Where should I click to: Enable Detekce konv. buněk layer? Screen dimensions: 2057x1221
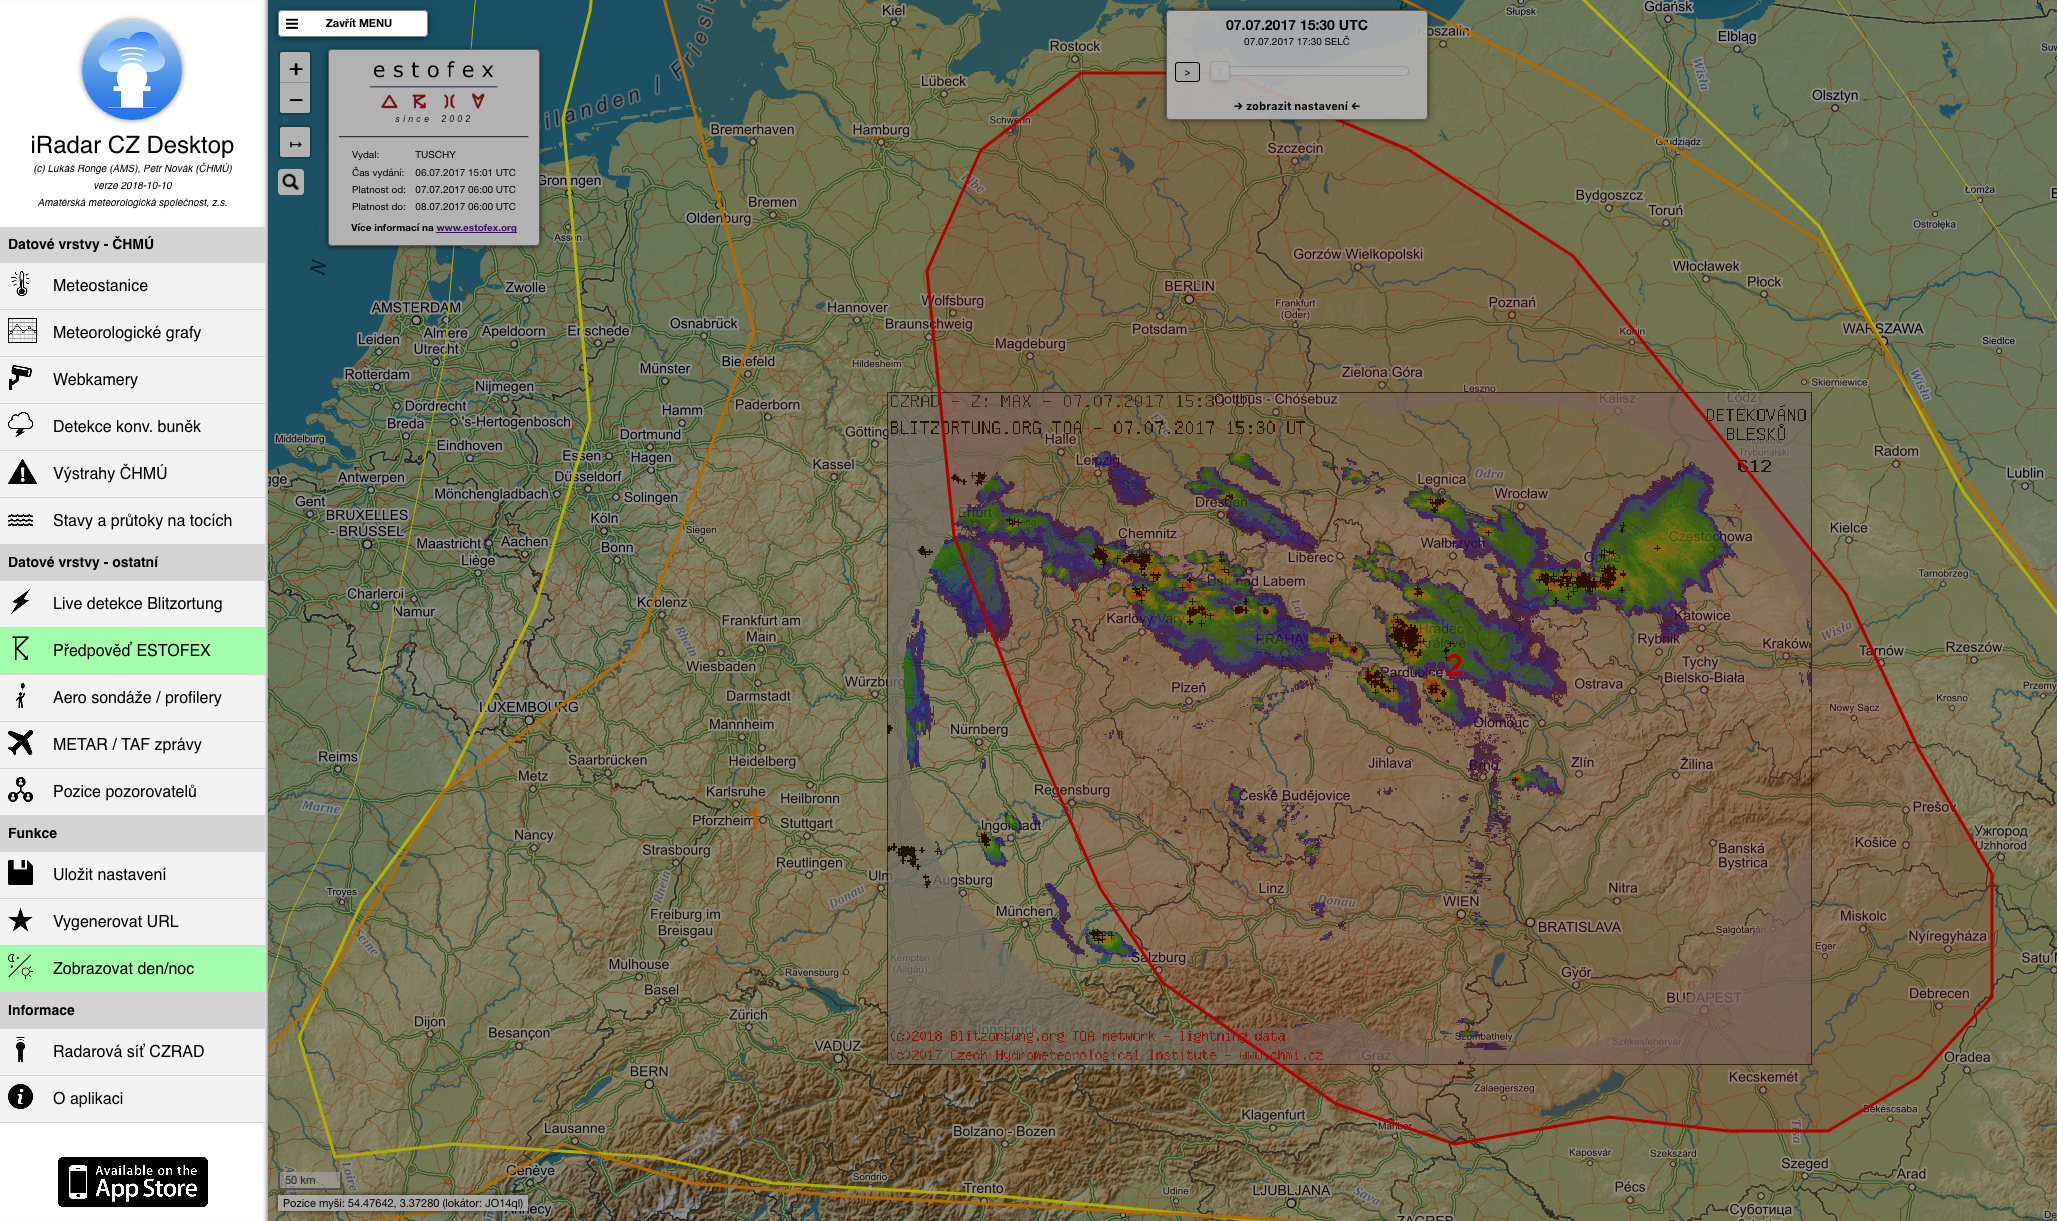click(133, 426)
